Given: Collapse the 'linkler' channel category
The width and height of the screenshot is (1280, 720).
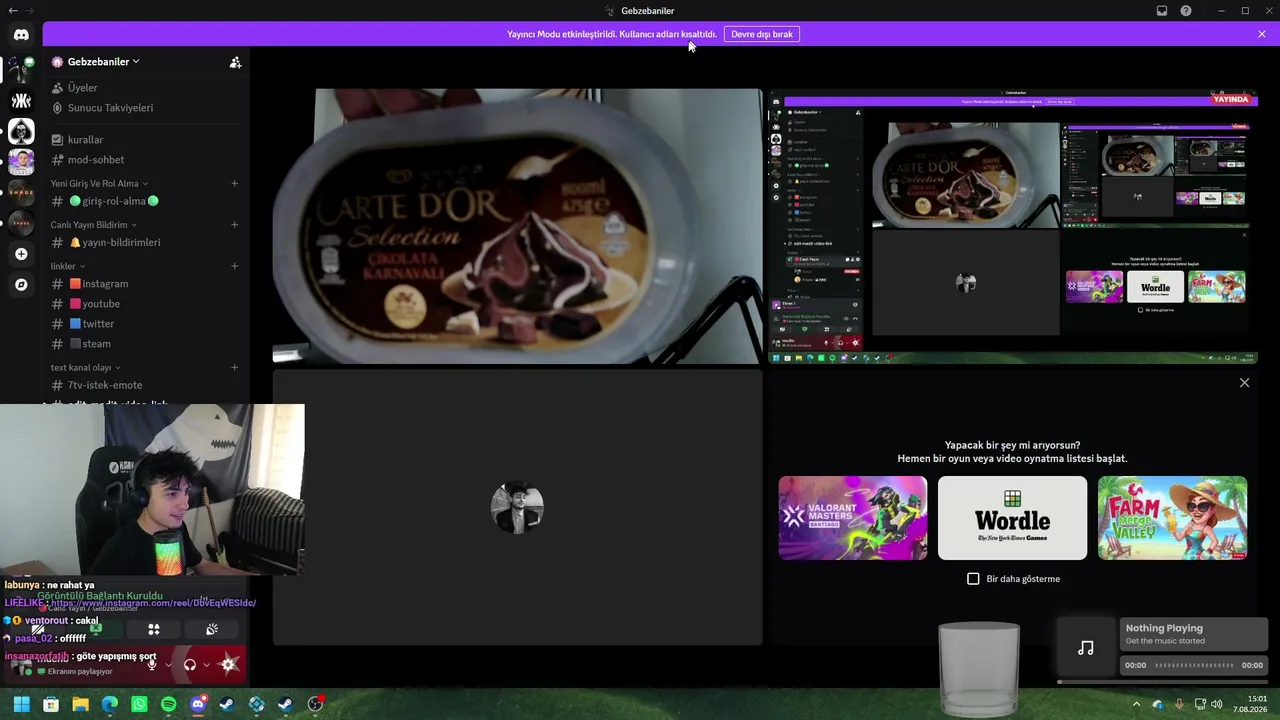Looking at the screenshot, I should point(68,266).
